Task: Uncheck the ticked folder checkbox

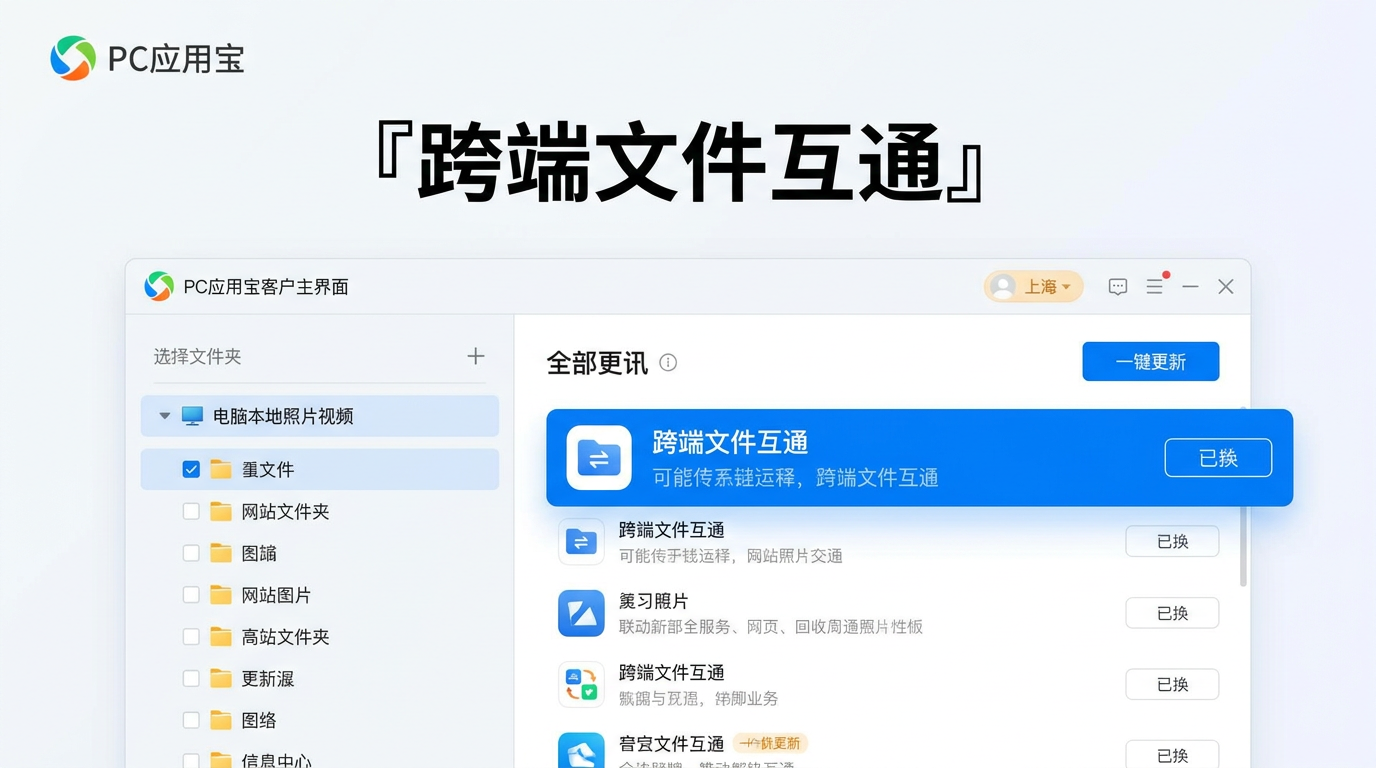Action: [191, 469]
